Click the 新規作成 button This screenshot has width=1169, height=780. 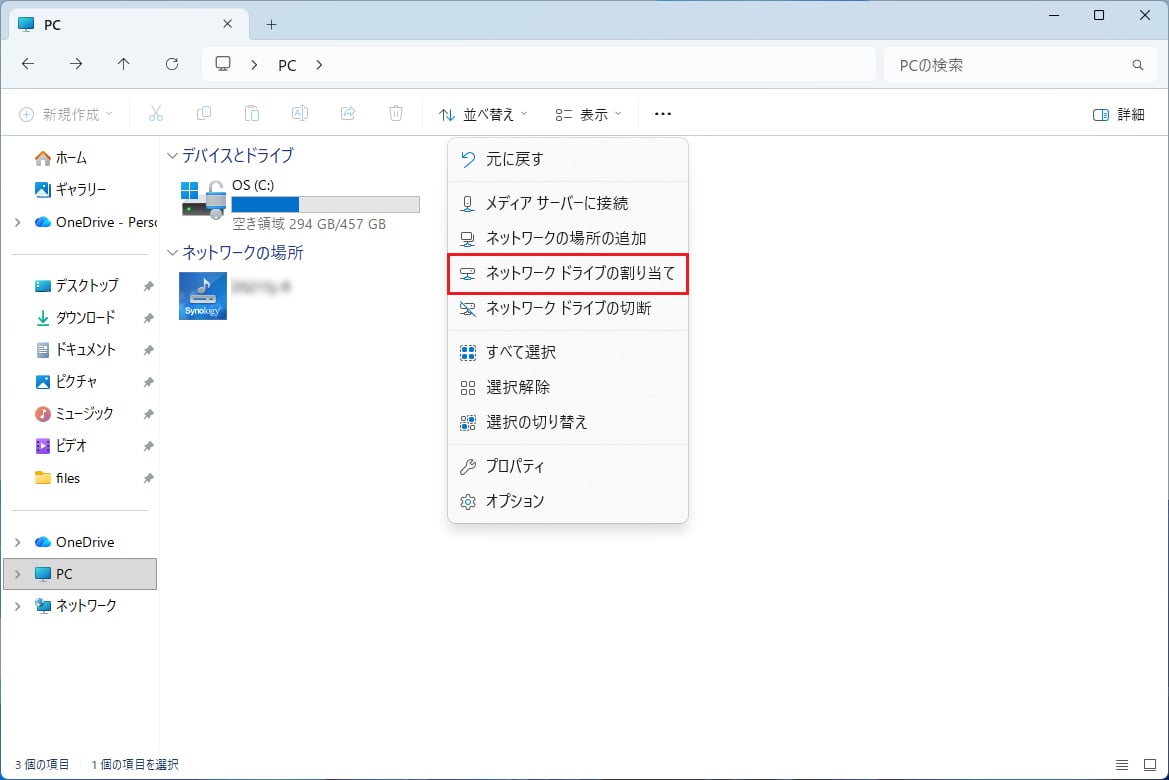click(x=66, y=115)
